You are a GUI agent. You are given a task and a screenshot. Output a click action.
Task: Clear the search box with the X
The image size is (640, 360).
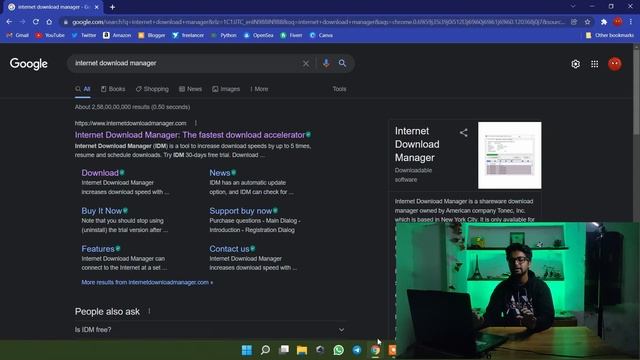[x=306, y=63]
